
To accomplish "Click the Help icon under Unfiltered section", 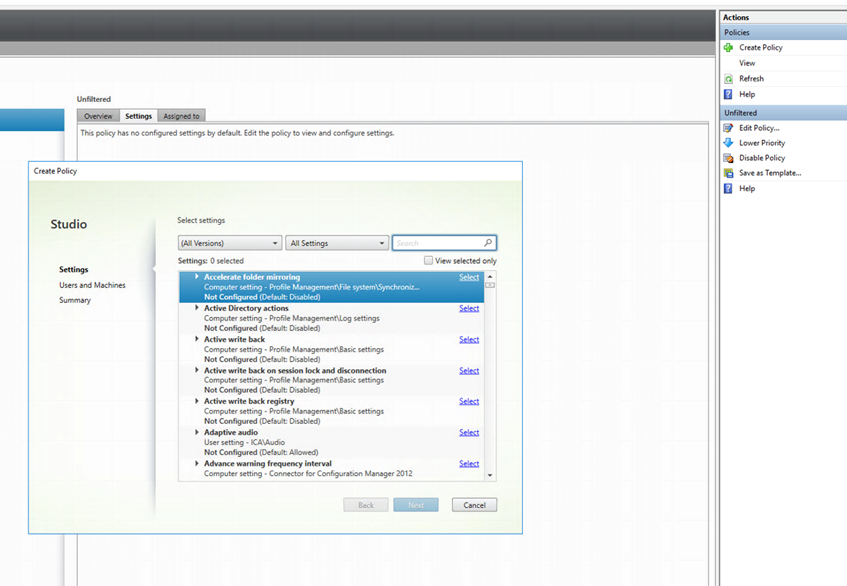I will coord(728,188).
